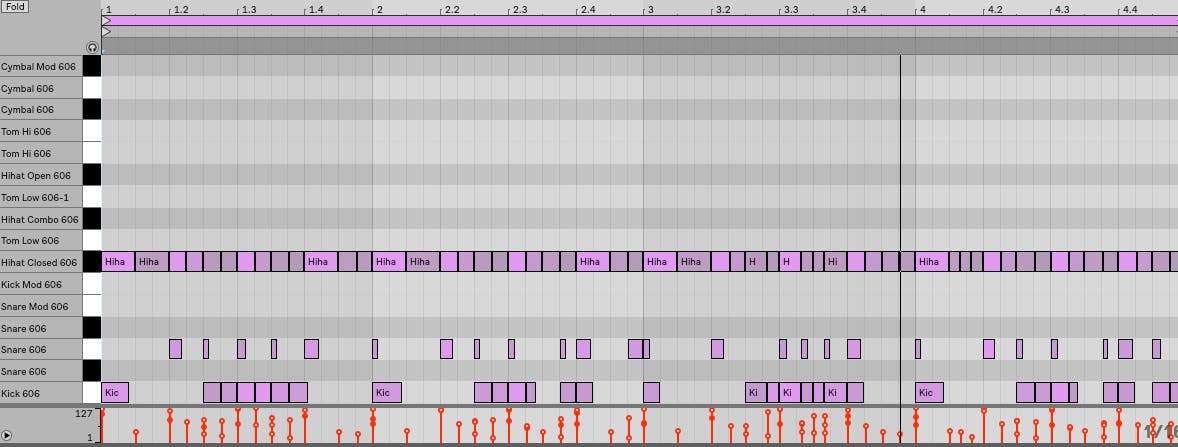
Task: Select the Hihat note at bar 4
Action: (930, 262)
